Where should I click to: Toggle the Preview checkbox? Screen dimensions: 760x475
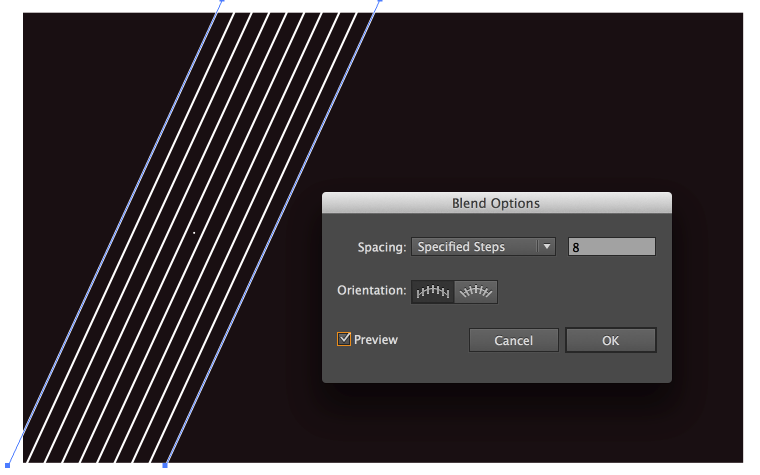coord(344,339)
